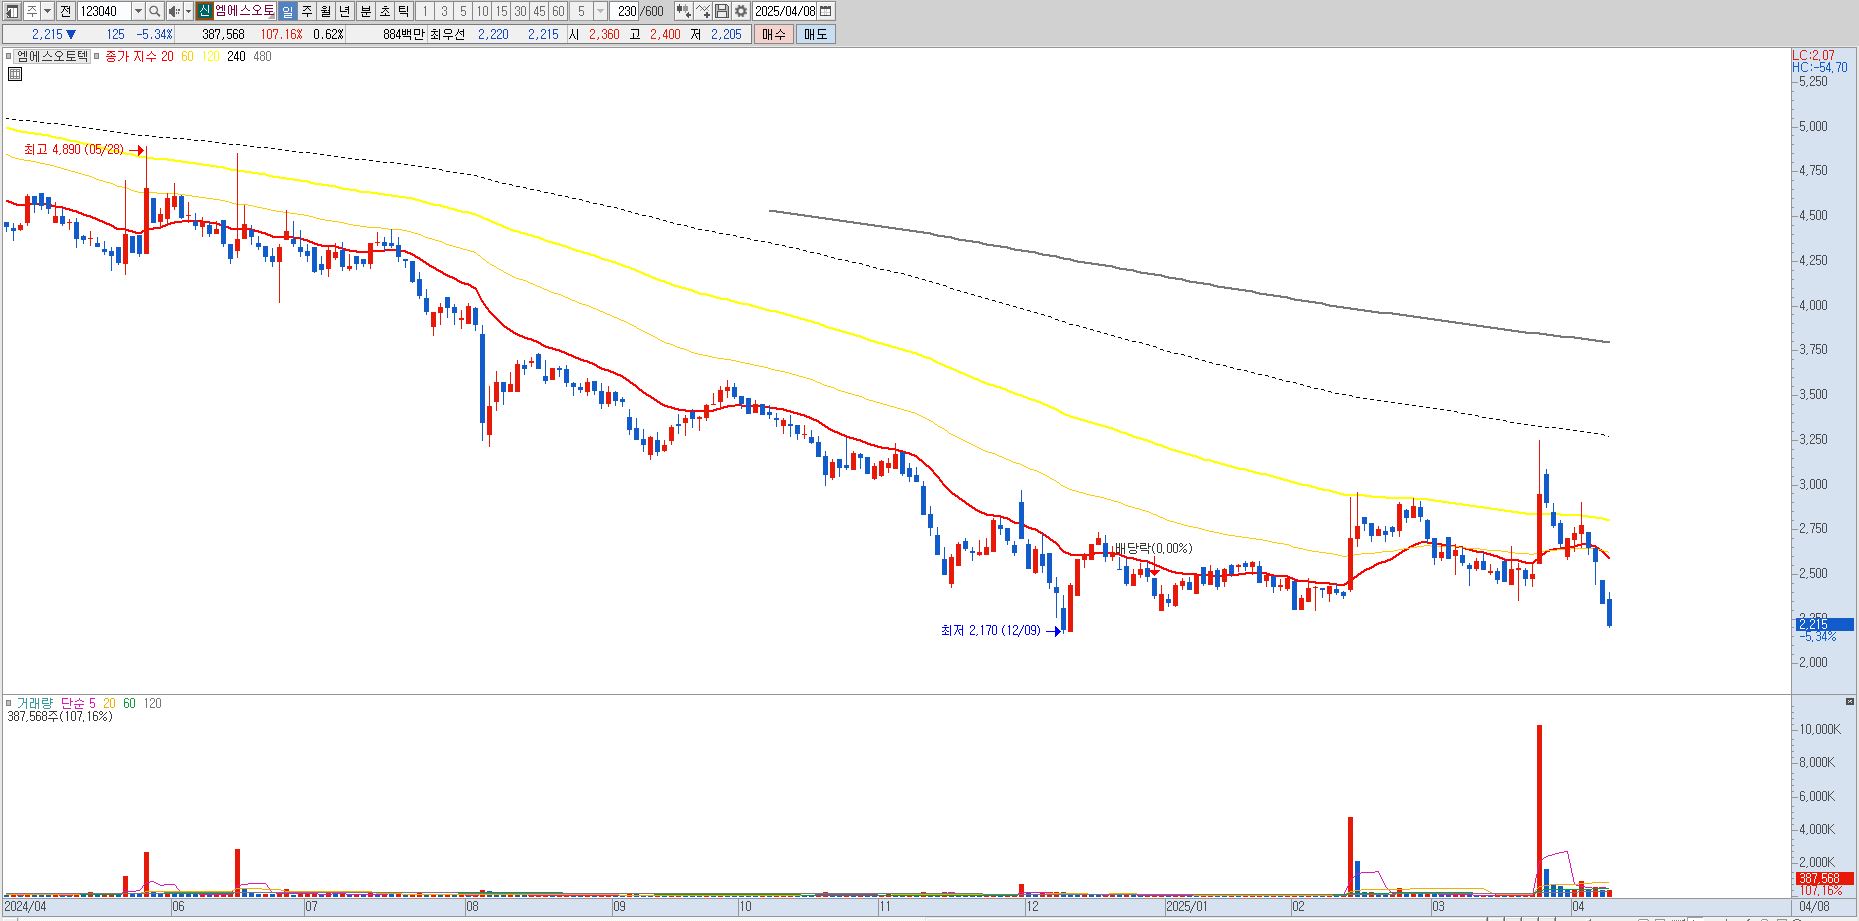Switch to minute '분' chart
Screen dimensions: 1859x921
(365, 11)
